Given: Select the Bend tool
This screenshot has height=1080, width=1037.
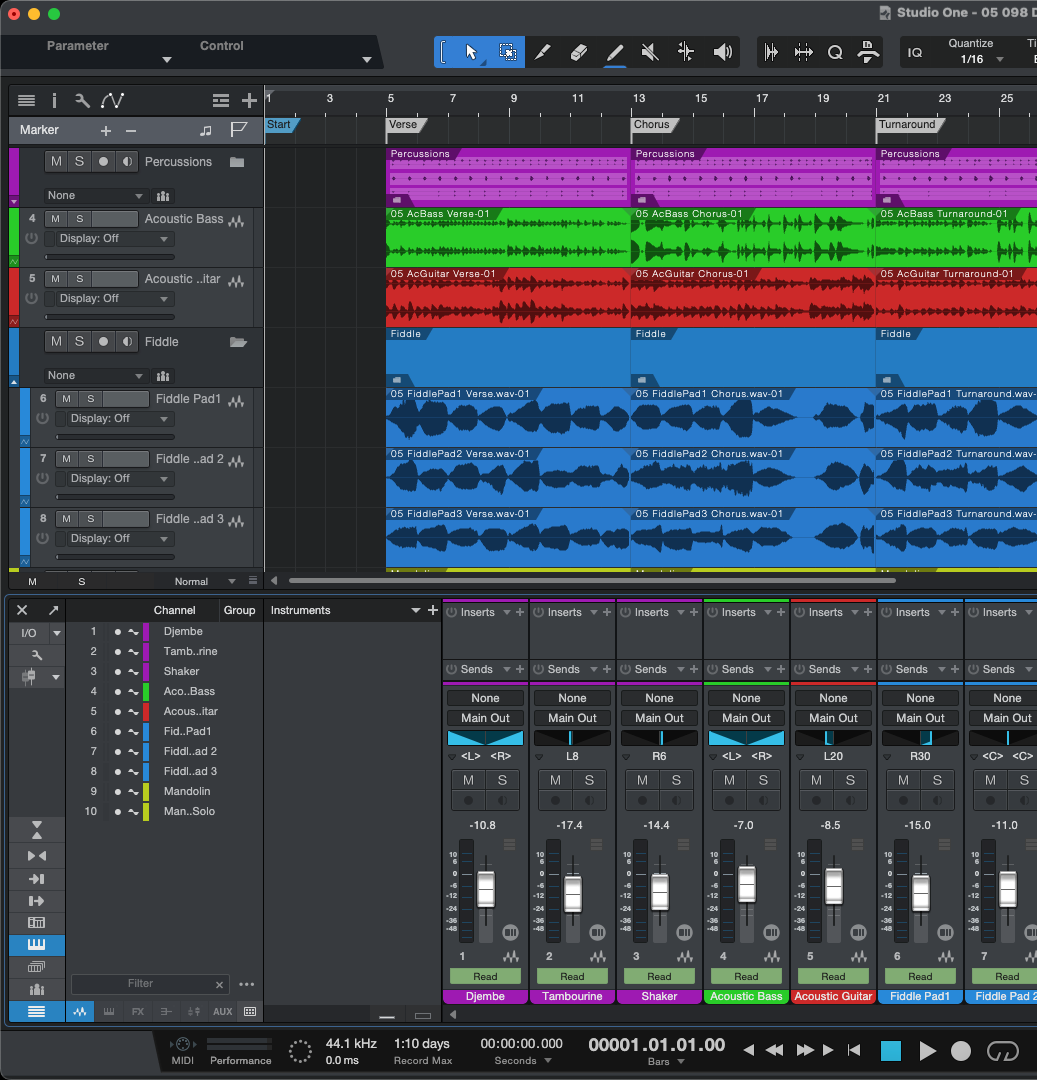Looking at the screenshot, I should tap(686, 52).
